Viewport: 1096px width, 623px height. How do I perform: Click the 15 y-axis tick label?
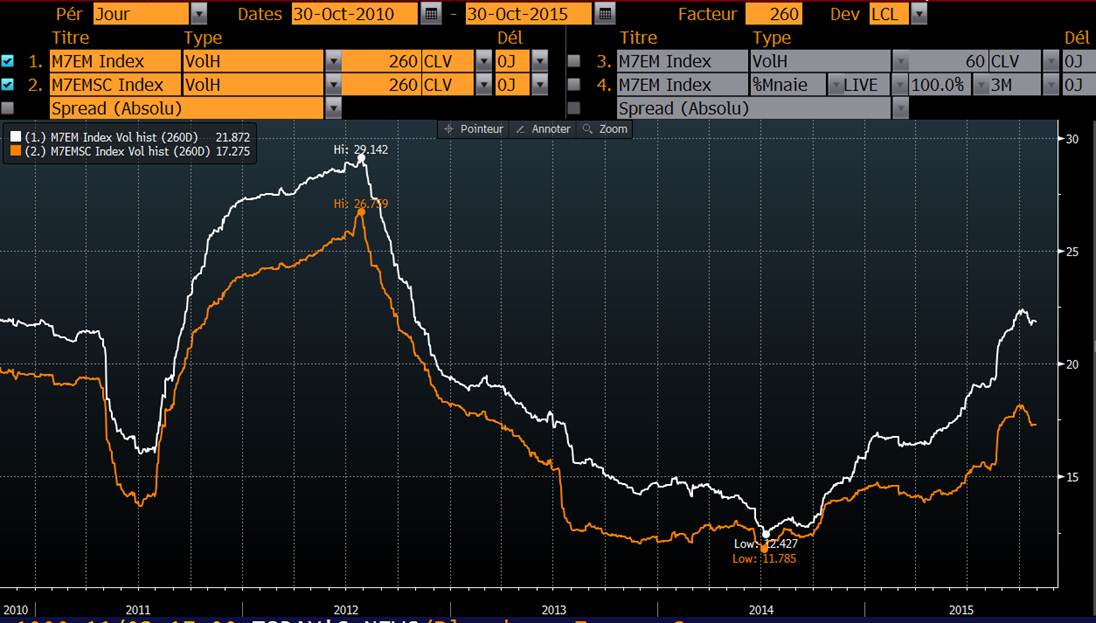[x=1072, y=477]
